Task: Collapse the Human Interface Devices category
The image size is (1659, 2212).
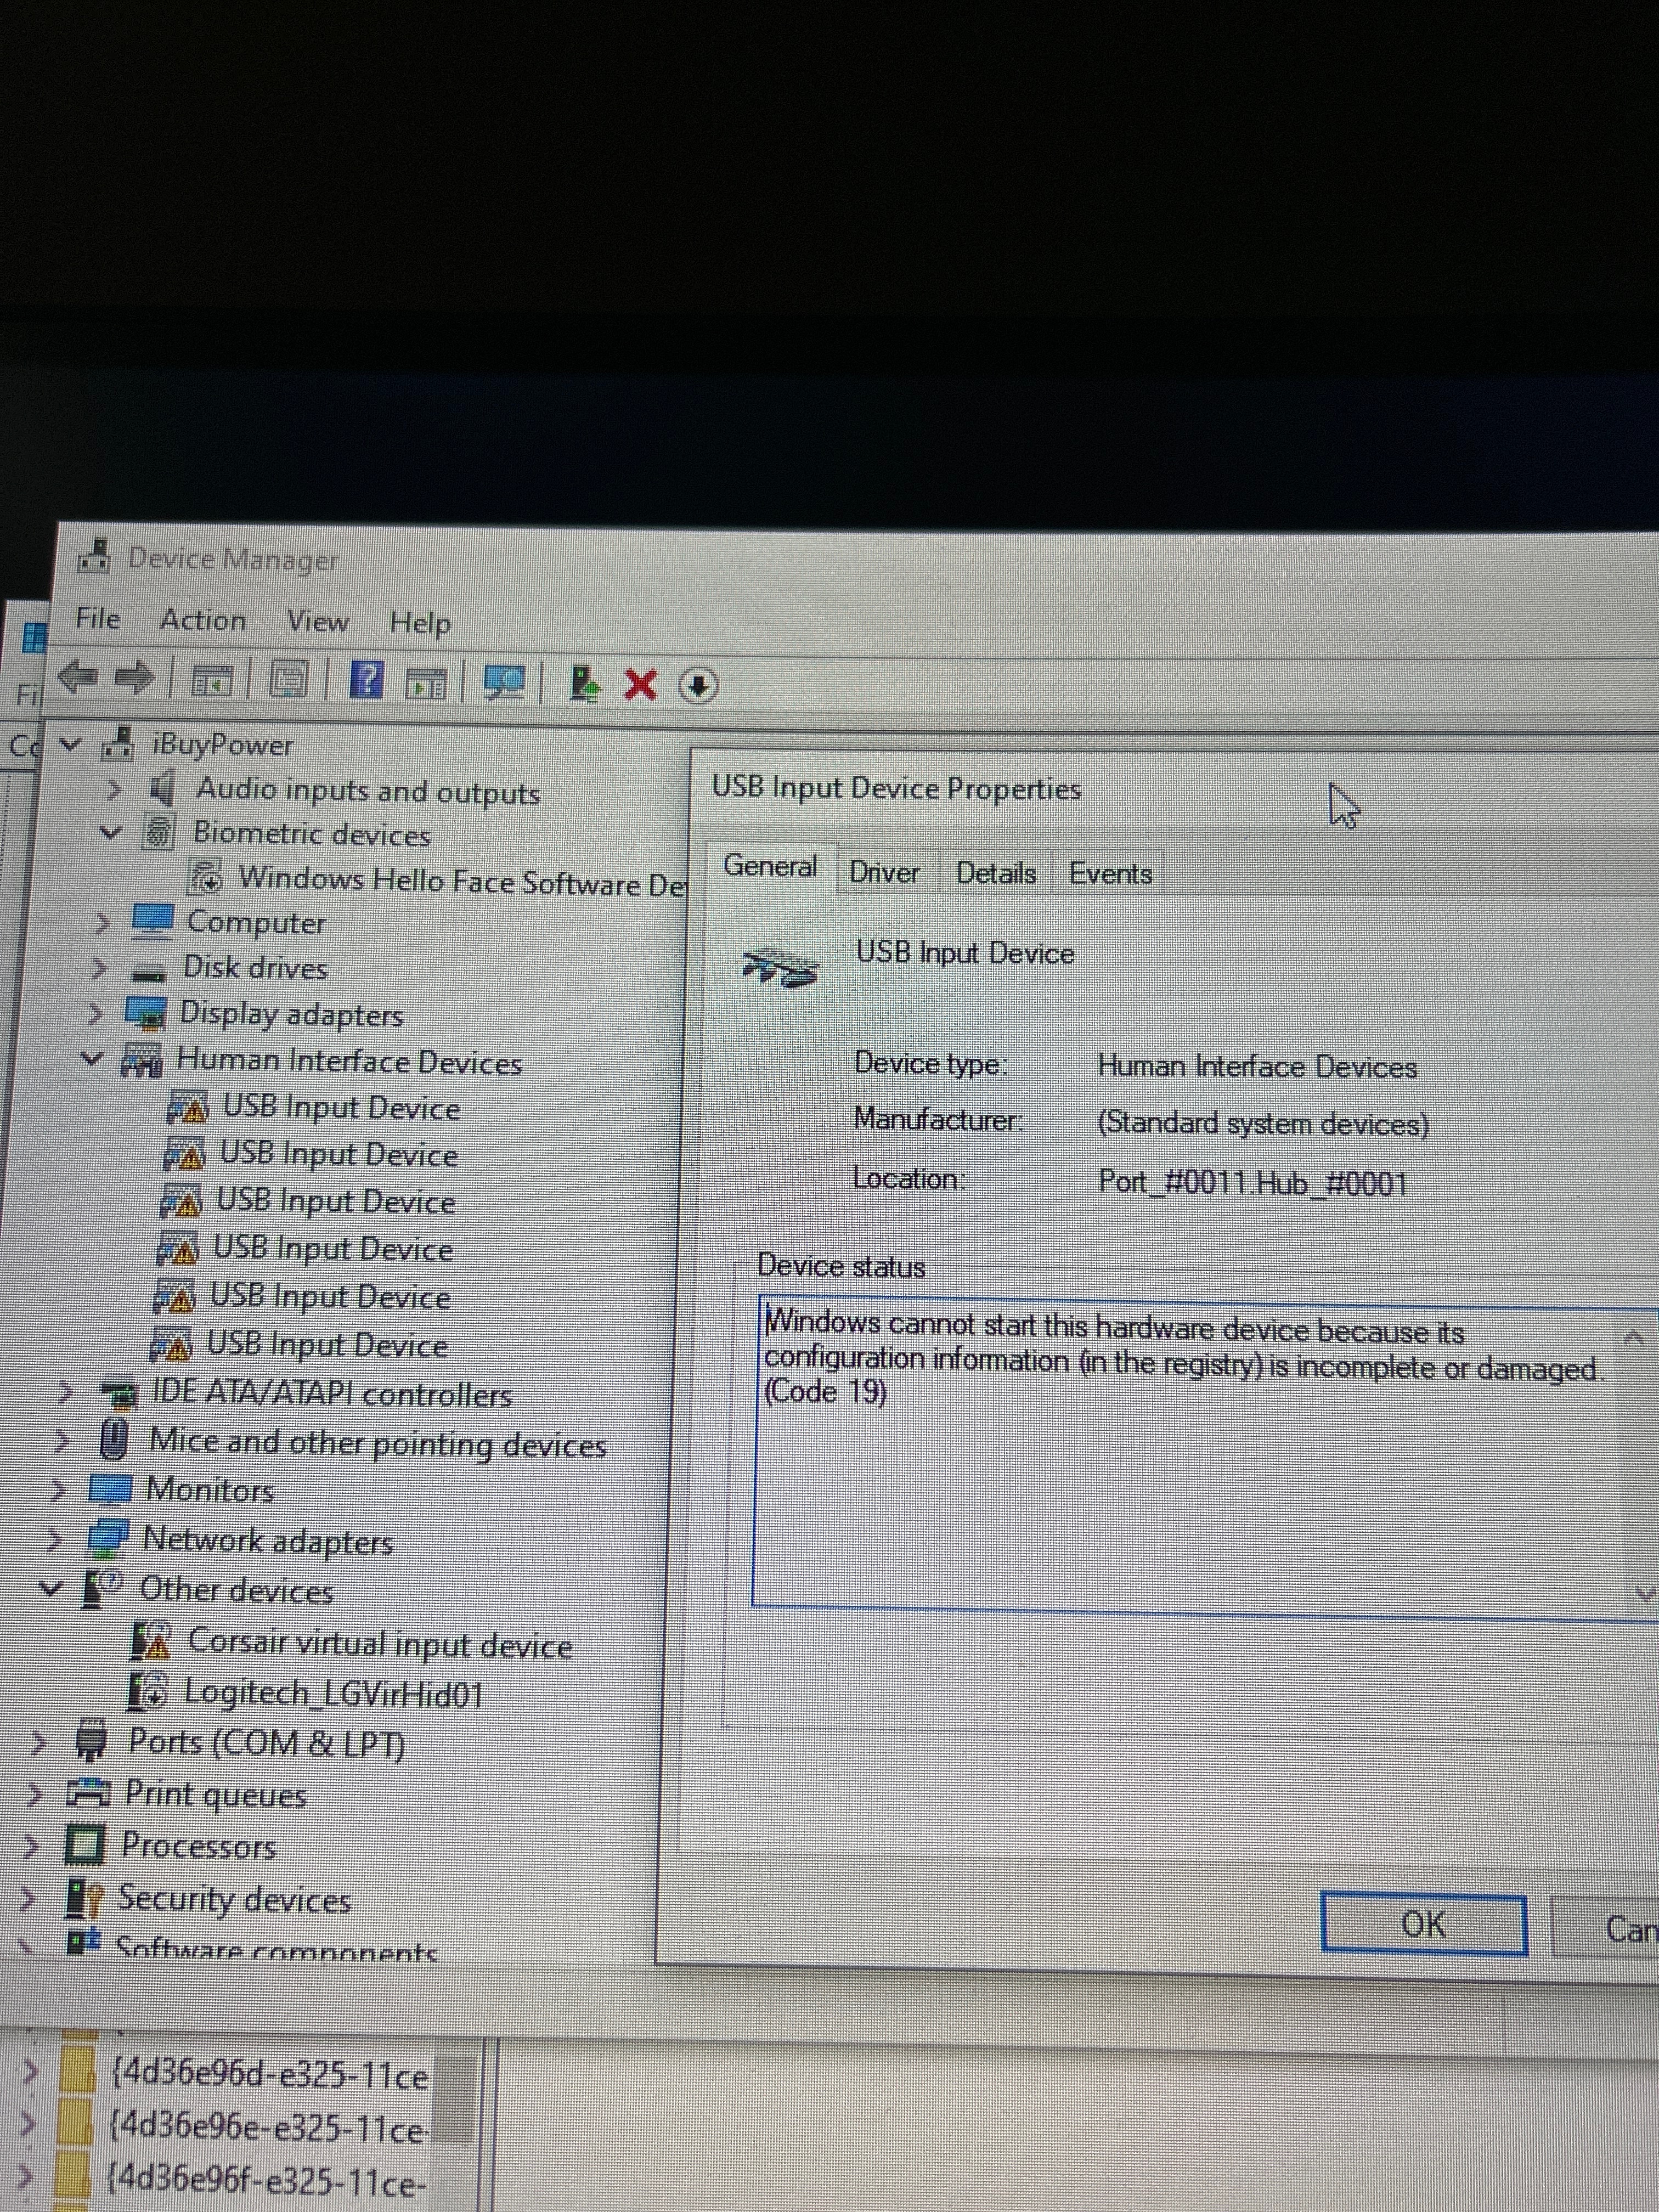Action: pos(91,1058)
